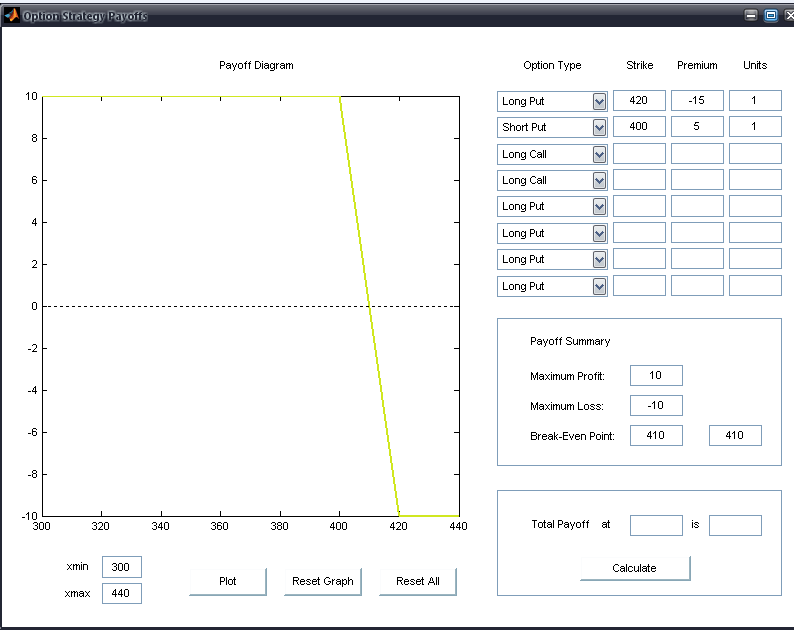Click the empty Premium field in the fourth row
The image size is (794, 630).
pos(697,179)
